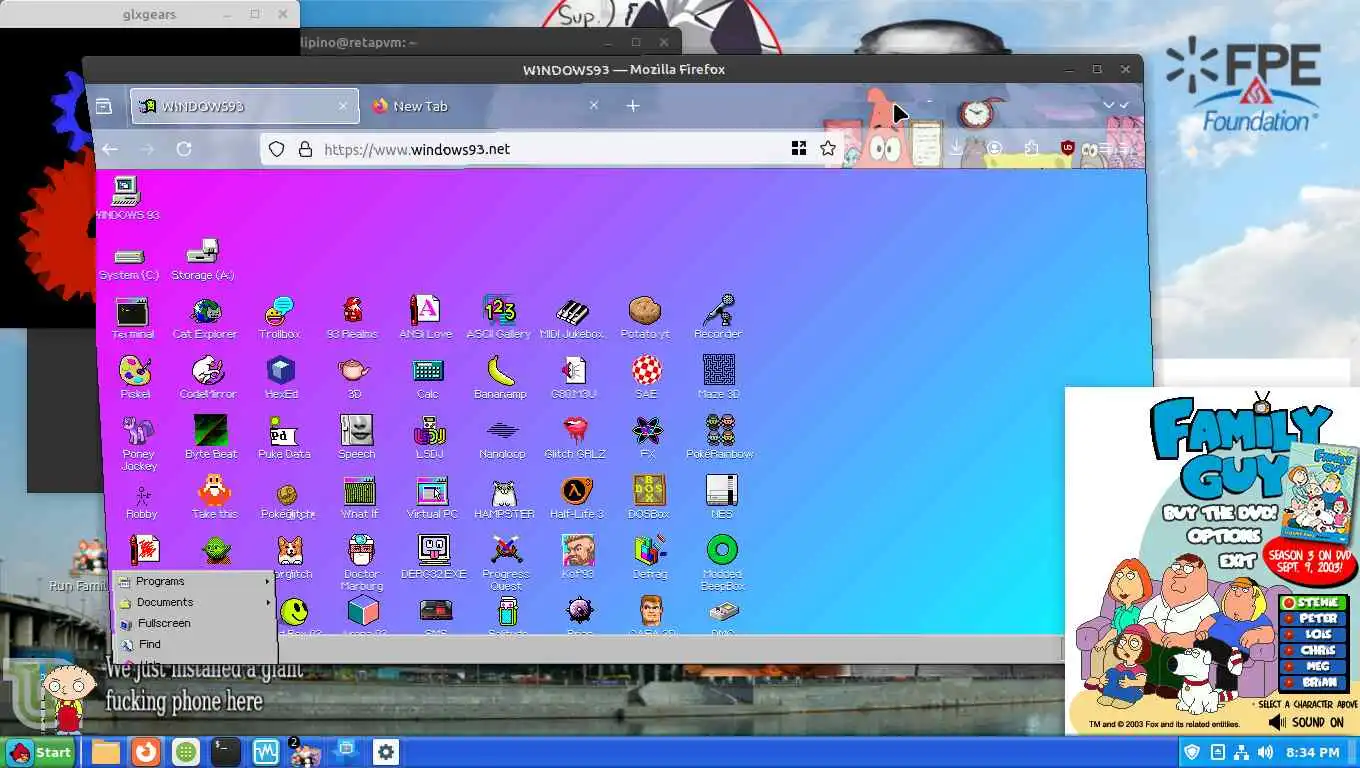This screenshot has height=768, width=1360.
Task: Open the WINDOWS 93 computer icon
Action: click(126, 198)
